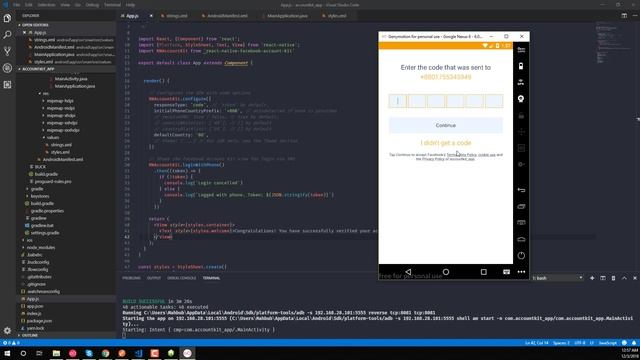The height and width of the screenshot is (360, 640).
Task: Tap 'I didn't get a code' link
Action: pyautogui.click(x=446, y=143)
